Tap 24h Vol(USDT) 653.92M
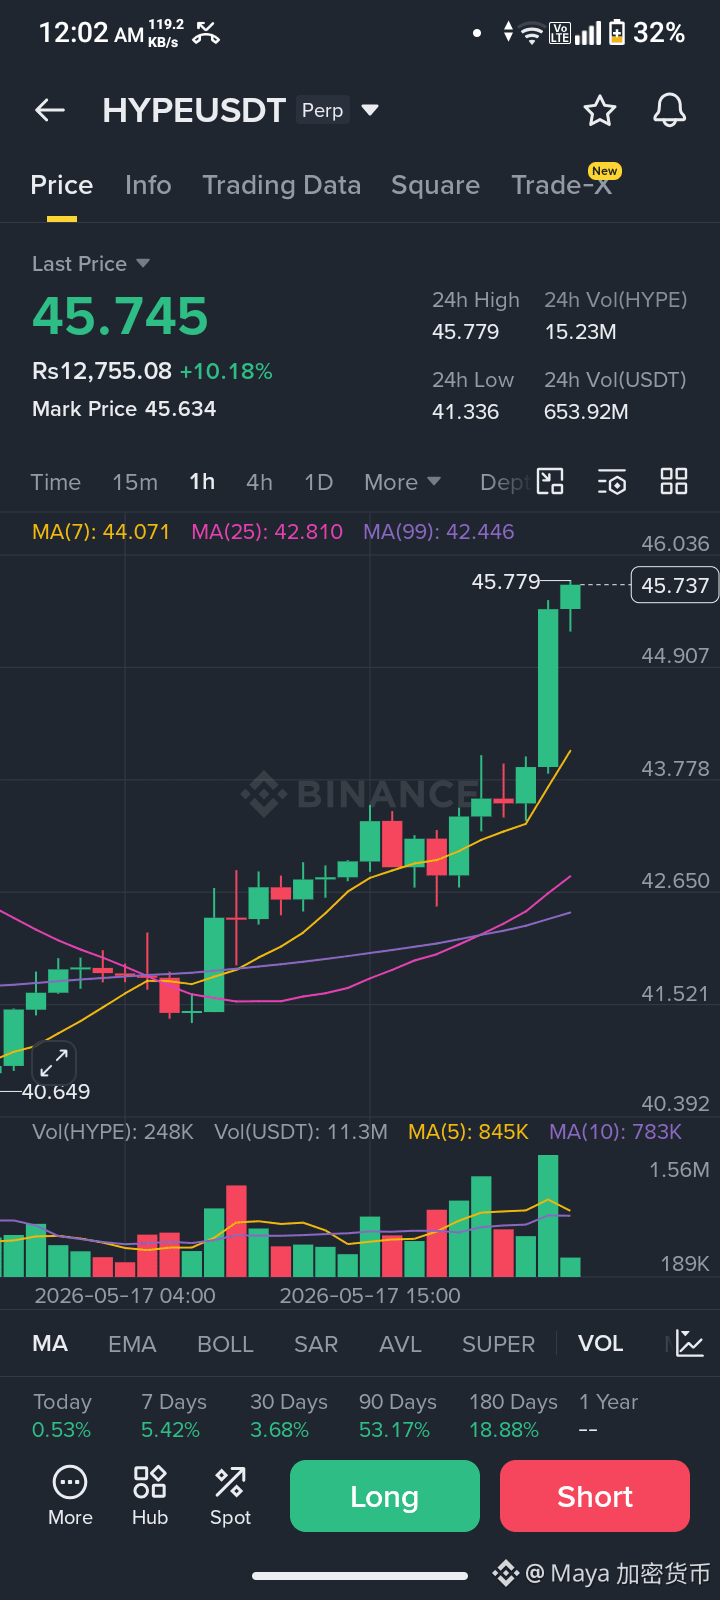Viewport: 720px width, 1600px height. coord(586,412)
